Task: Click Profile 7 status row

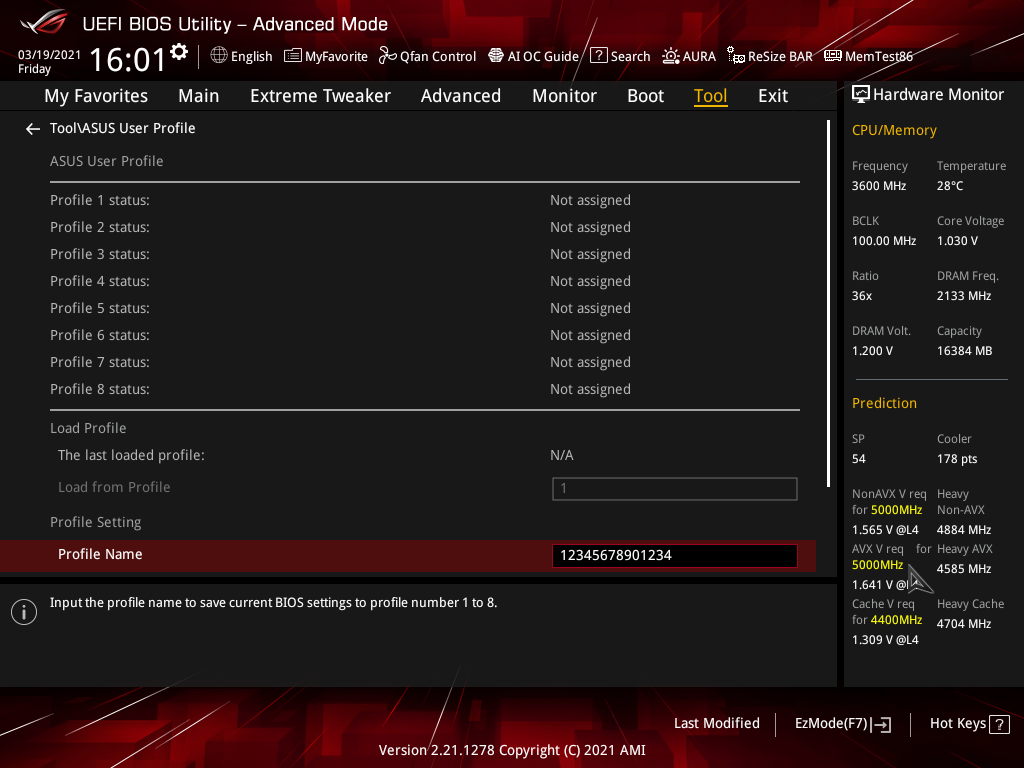Action: 424,362
